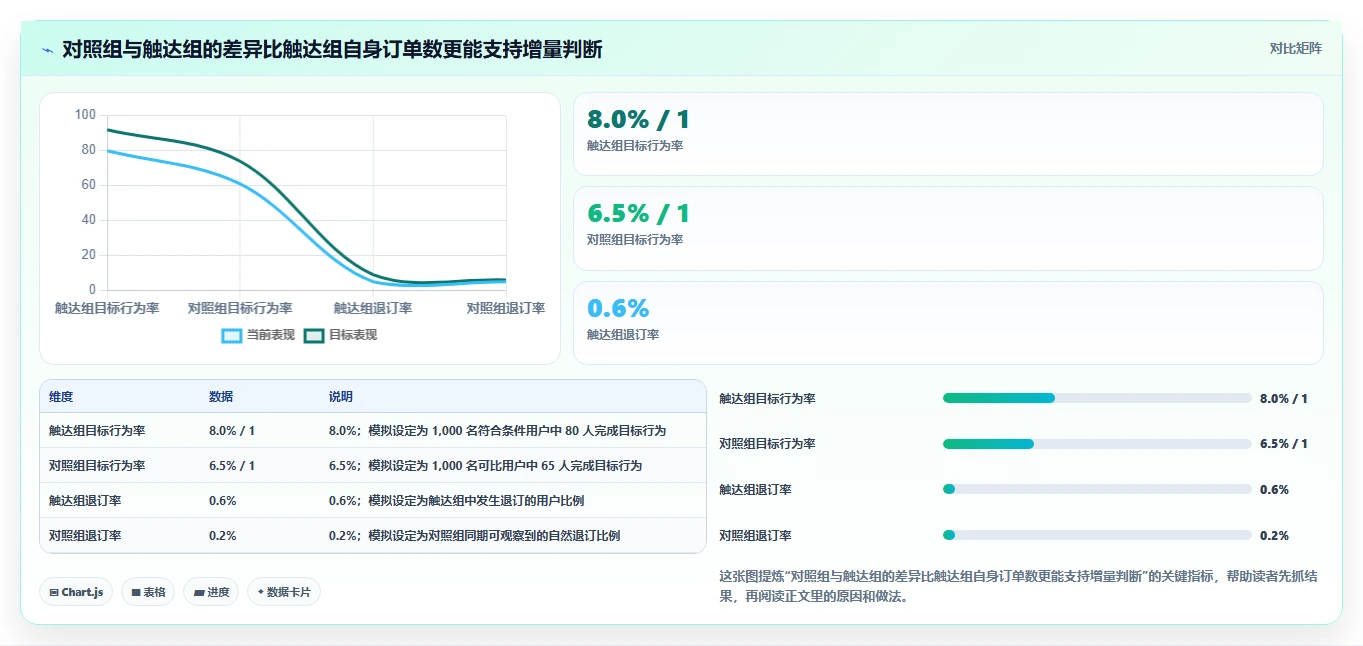Select the 表格 tag chip
This screenshot has width=1363, height=646.
click(x=148, y=592)
